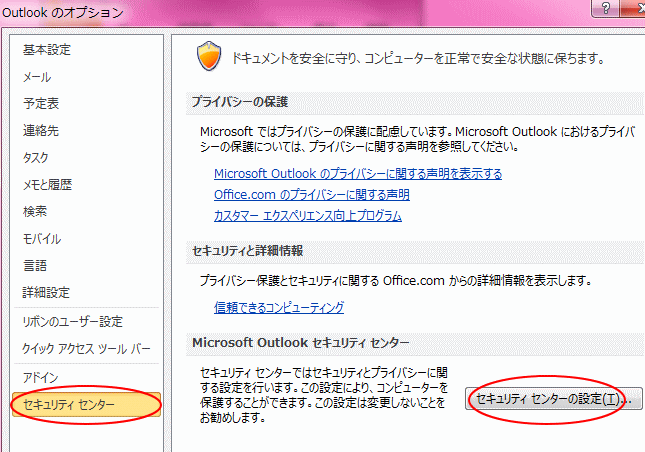This screenshot has width=645, height=452.
Task: Click the セキュリティと詳細情報 section heading
Action: 248,250
